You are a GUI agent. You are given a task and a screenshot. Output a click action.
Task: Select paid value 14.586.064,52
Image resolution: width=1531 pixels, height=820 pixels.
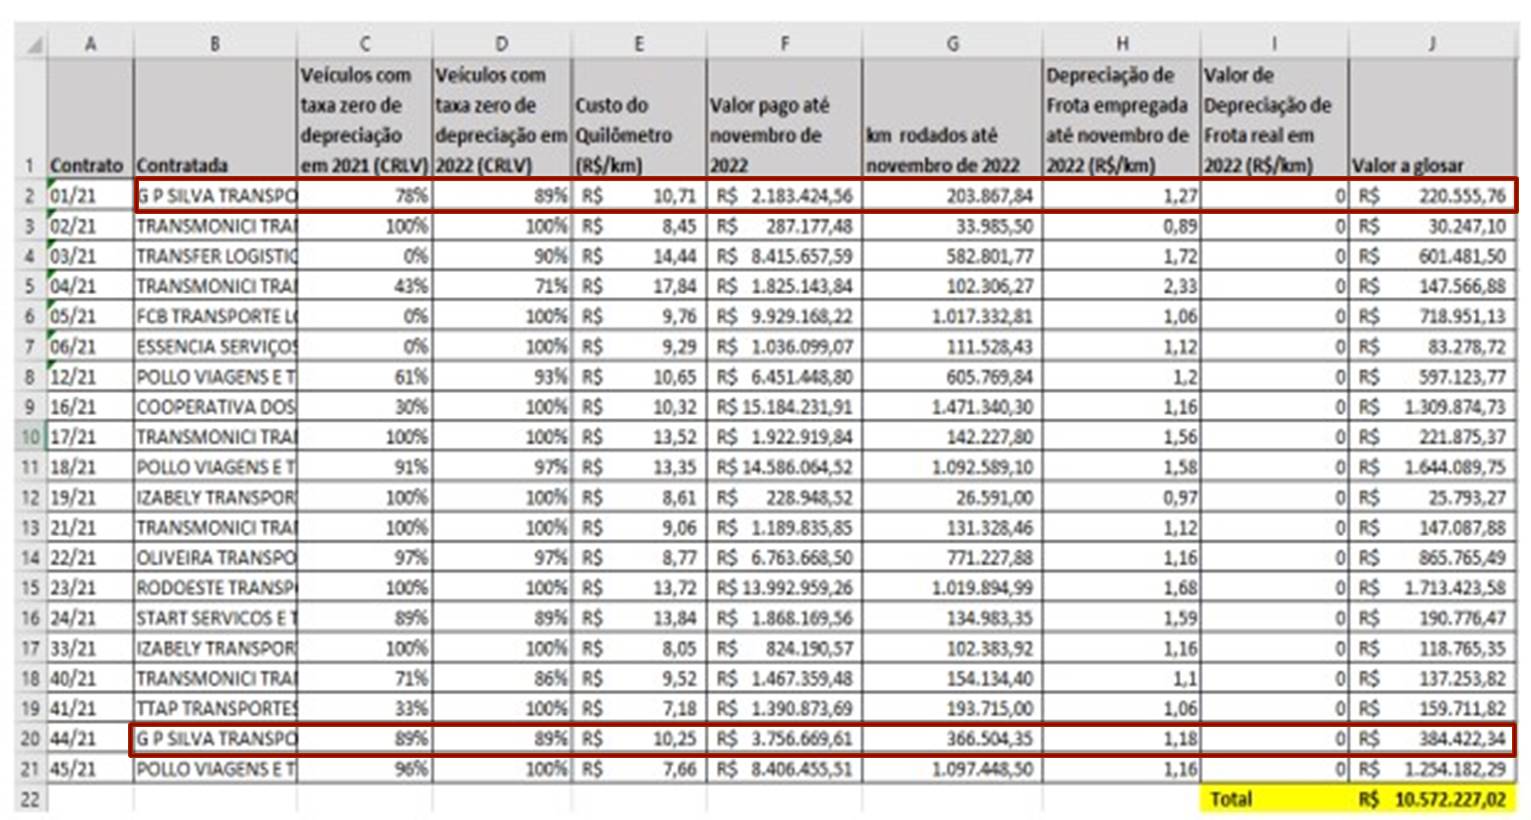point(784,467)
